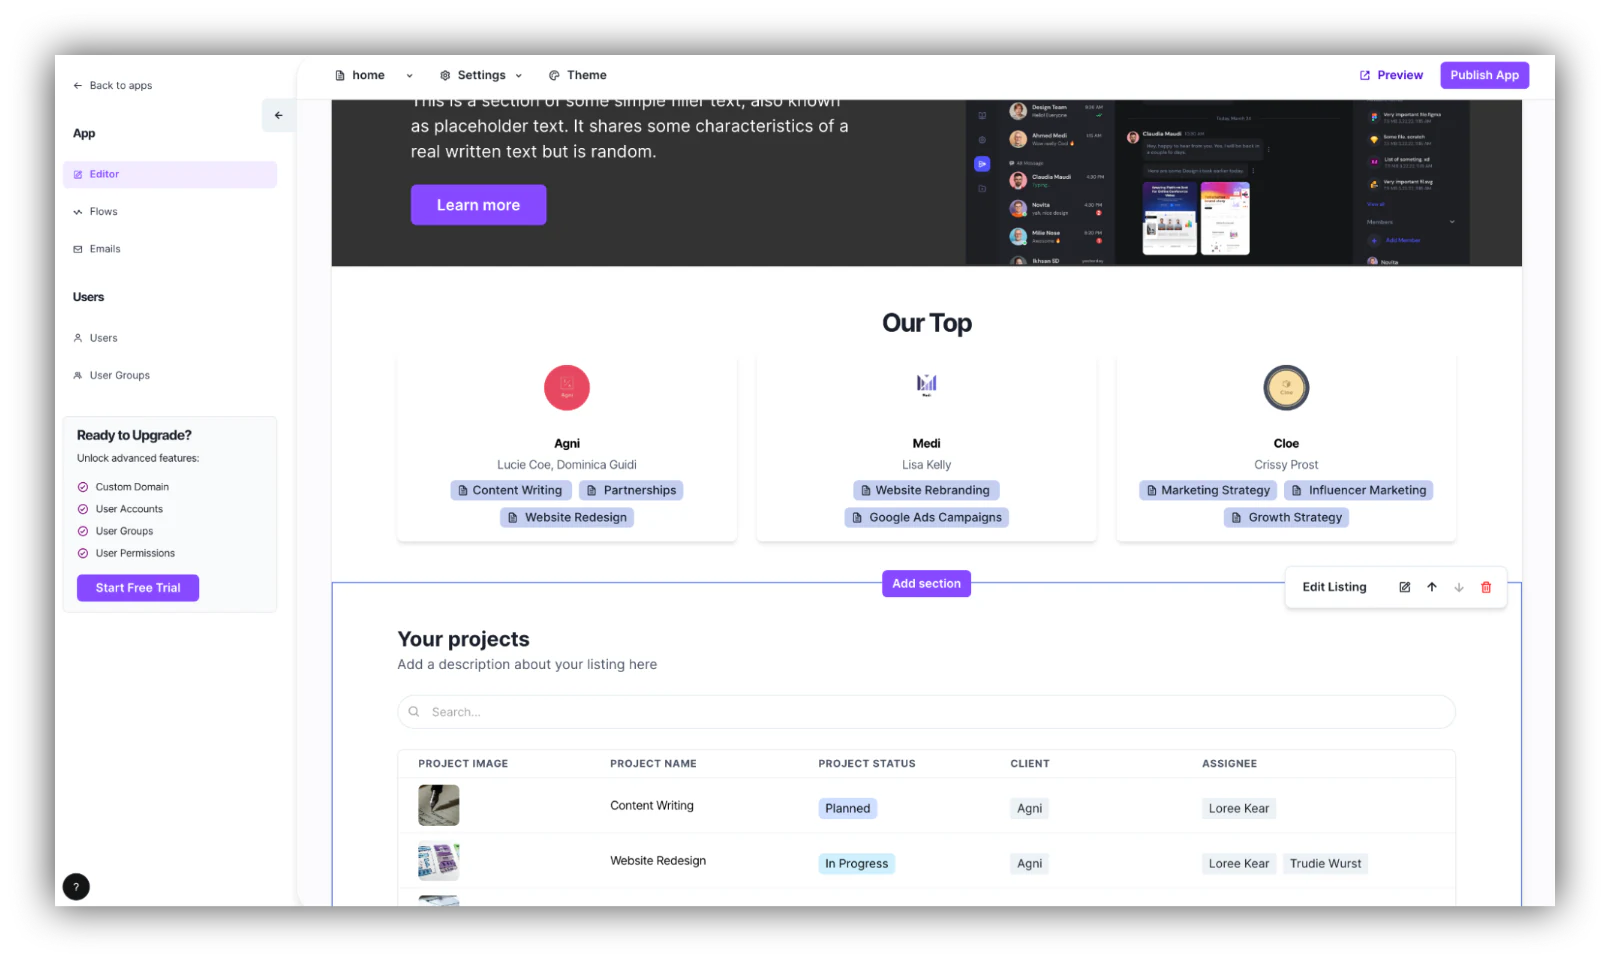Screen dimensions: 1610x962
Task: Click the Partnerships tag
Action: coord(631,491)
